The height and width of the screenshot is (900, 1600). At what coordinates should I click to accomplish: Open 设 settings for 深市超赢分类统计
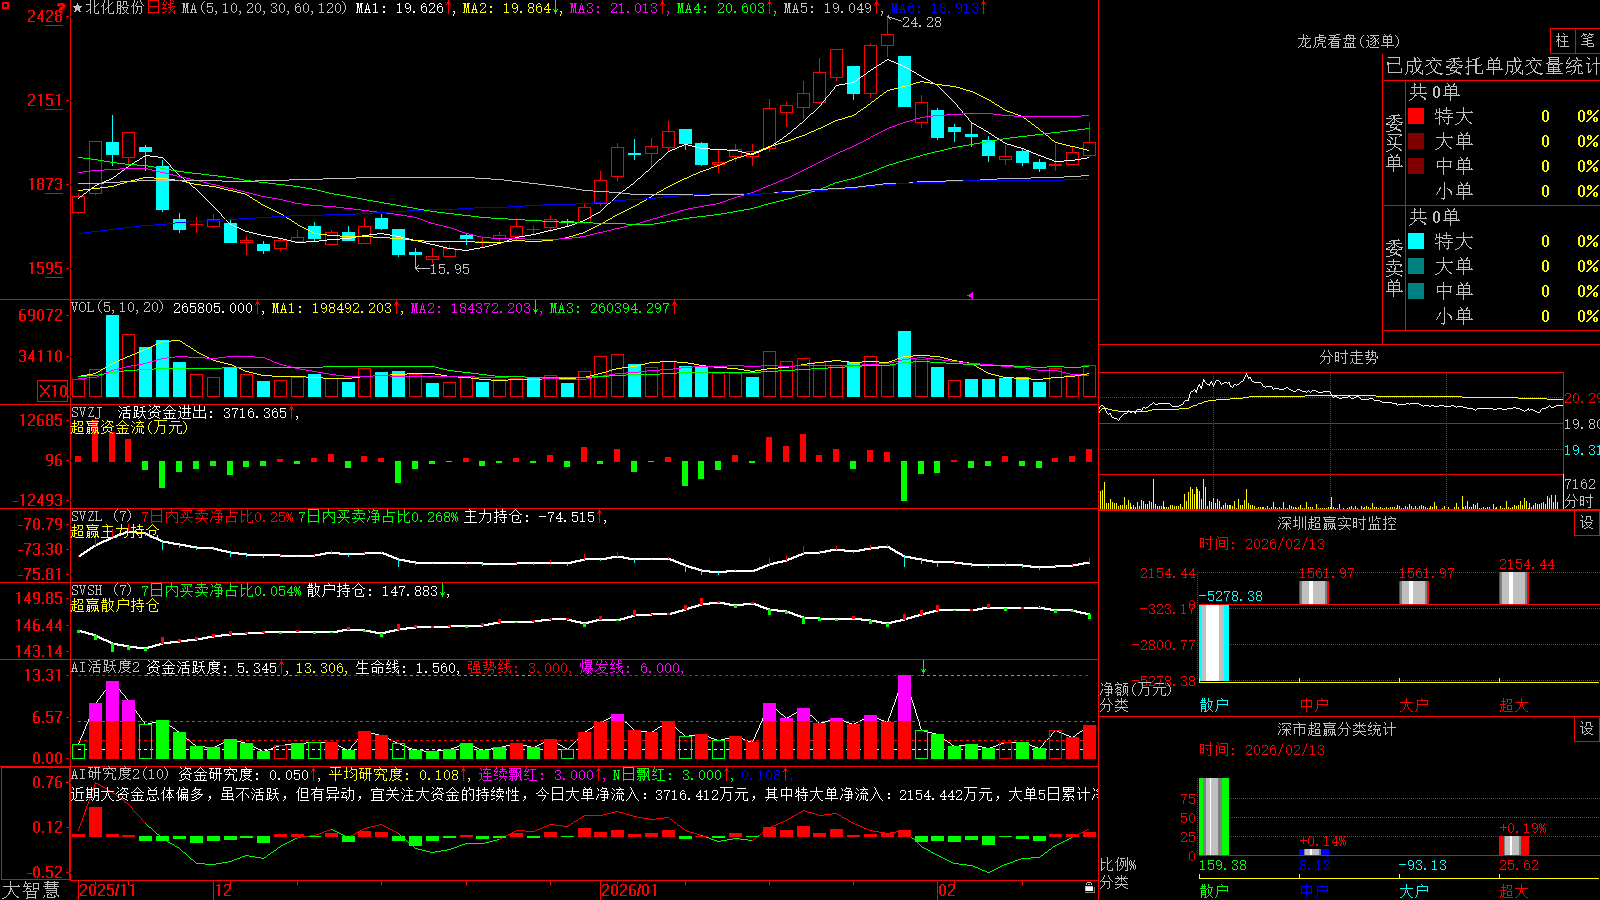[1587, 729]
